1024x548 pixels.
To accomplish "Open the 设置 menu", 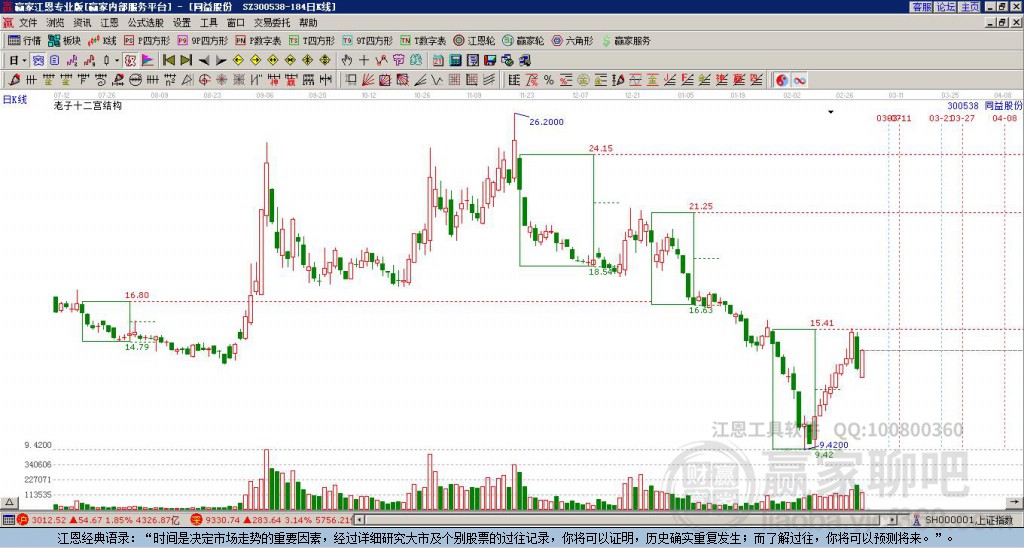I will (182, 23).
